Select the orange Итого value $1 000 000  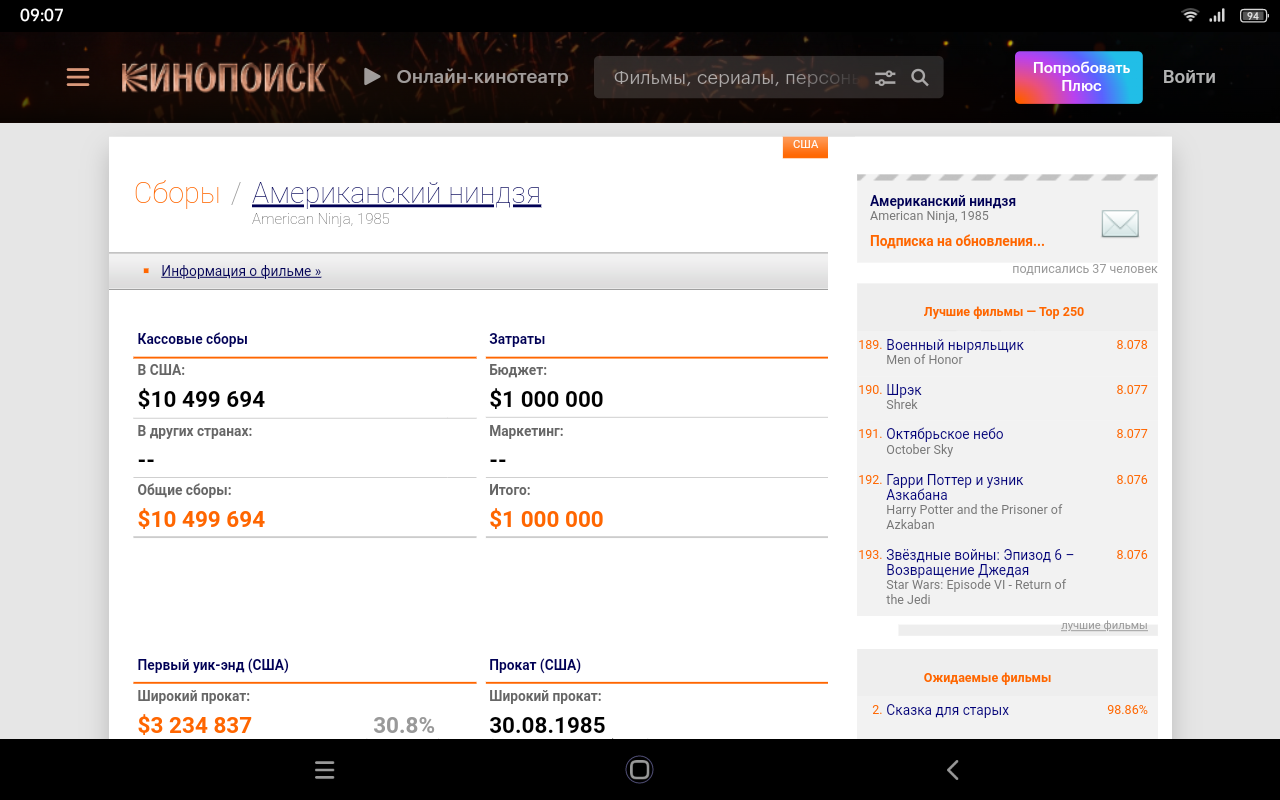[x=546, y=519]
